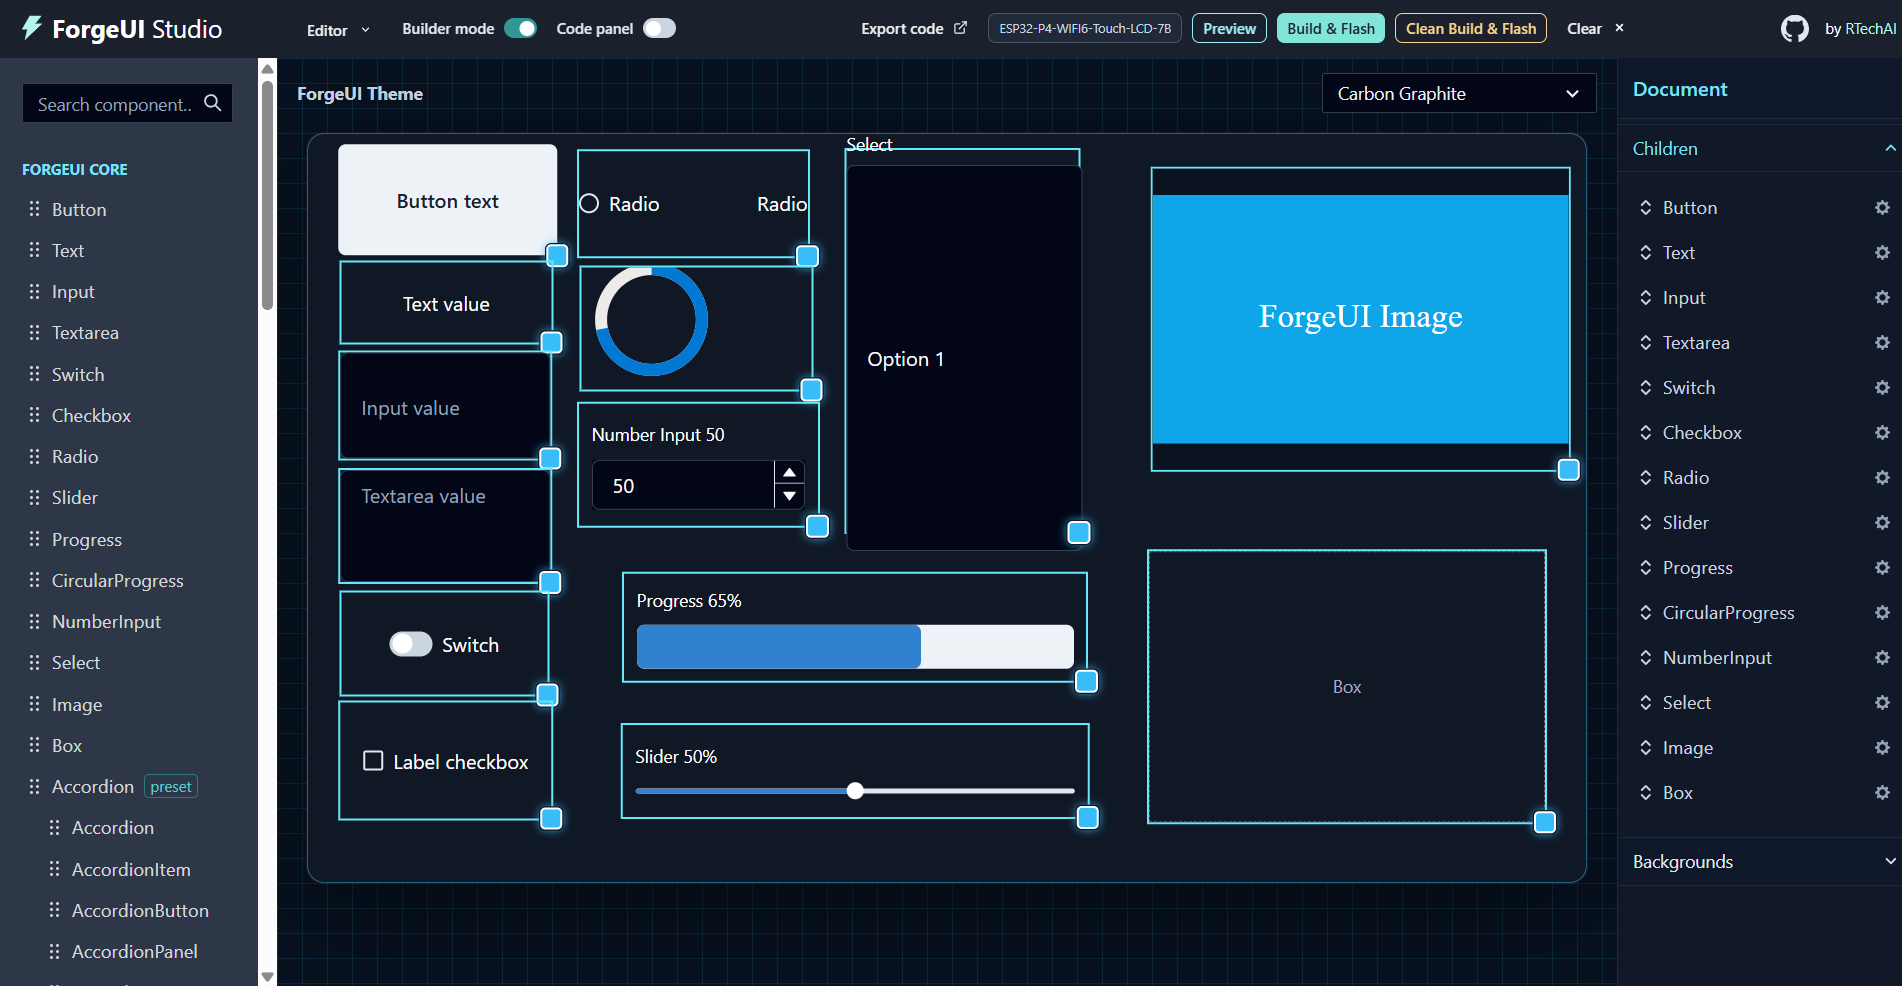Screen dimensions: 1902x986
Task: Click the GitHub logo icon
Action: 1795,29
